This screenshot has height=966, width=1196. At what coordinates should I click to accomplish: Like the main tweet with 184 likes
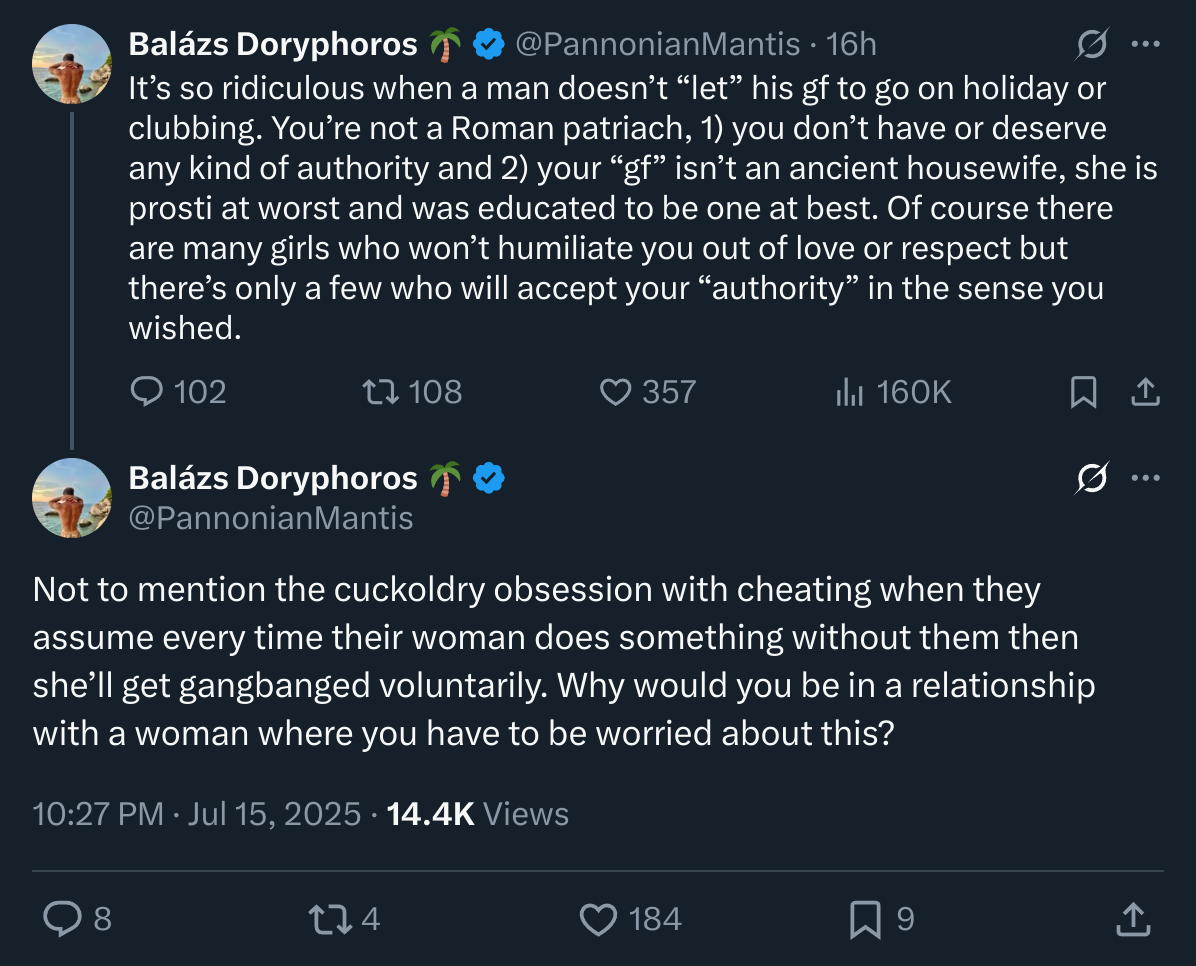(x=599, y=918)
